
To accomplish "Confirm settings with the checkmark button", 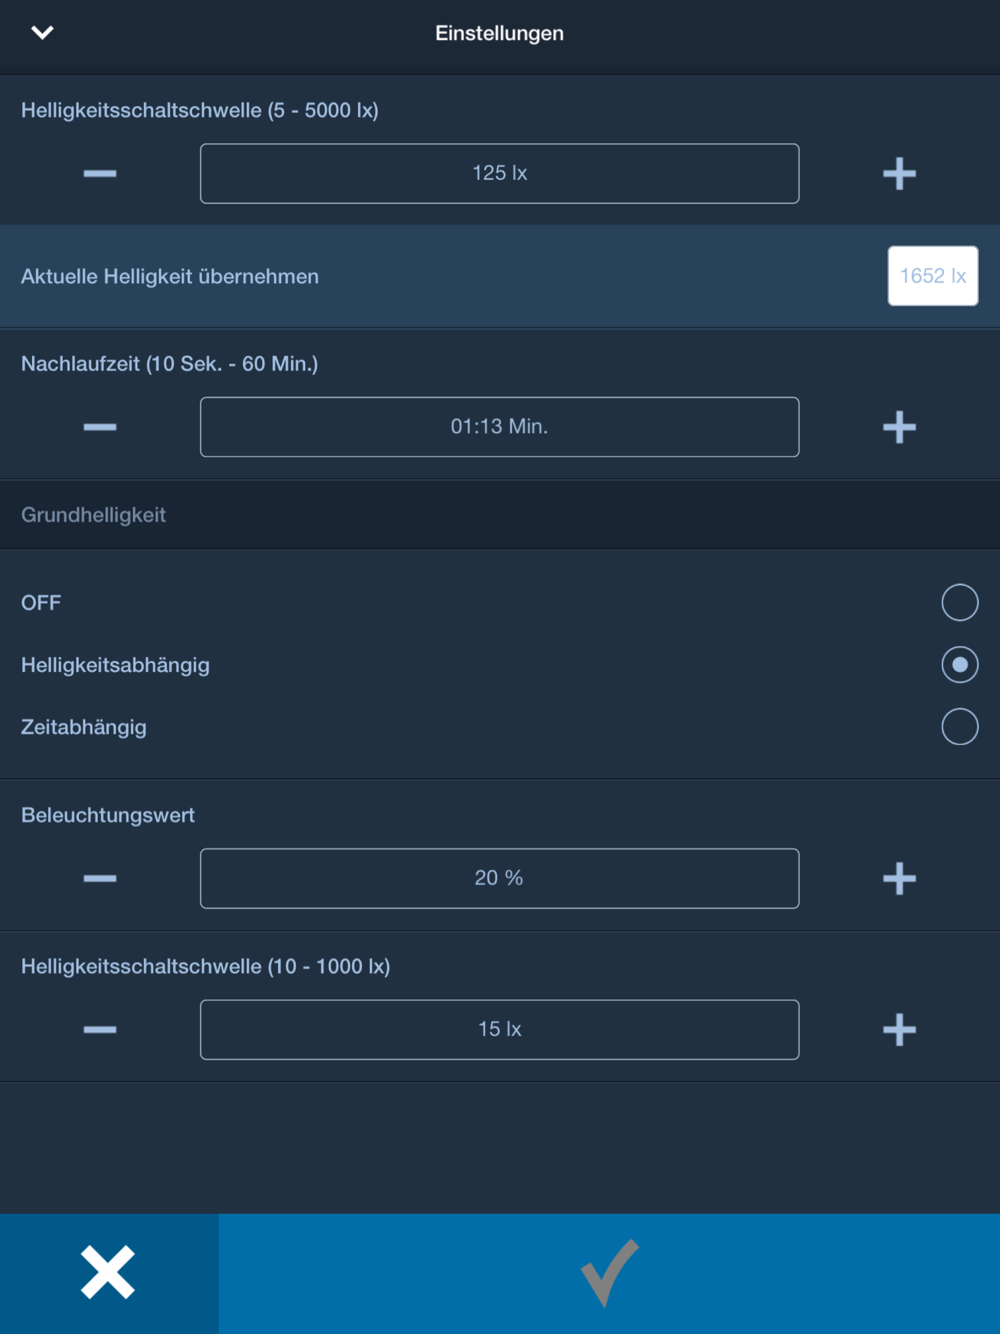I will tap(609, 1273).
